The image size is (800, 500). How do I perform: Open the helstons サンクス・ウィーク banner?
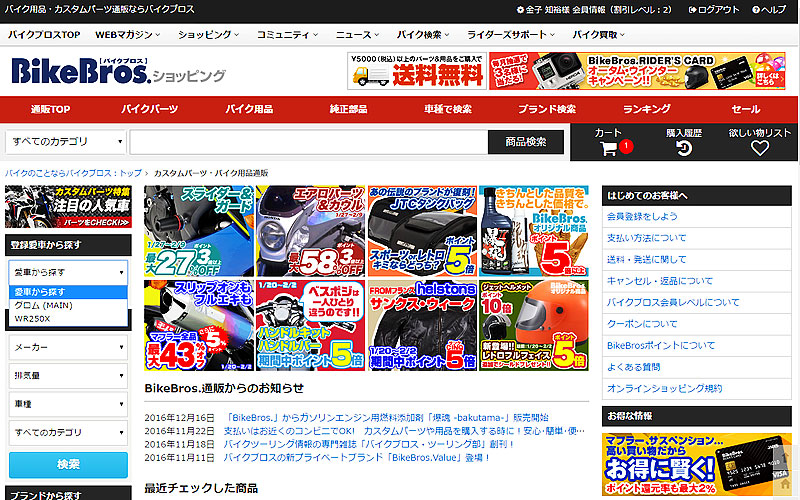click(422, 325)
